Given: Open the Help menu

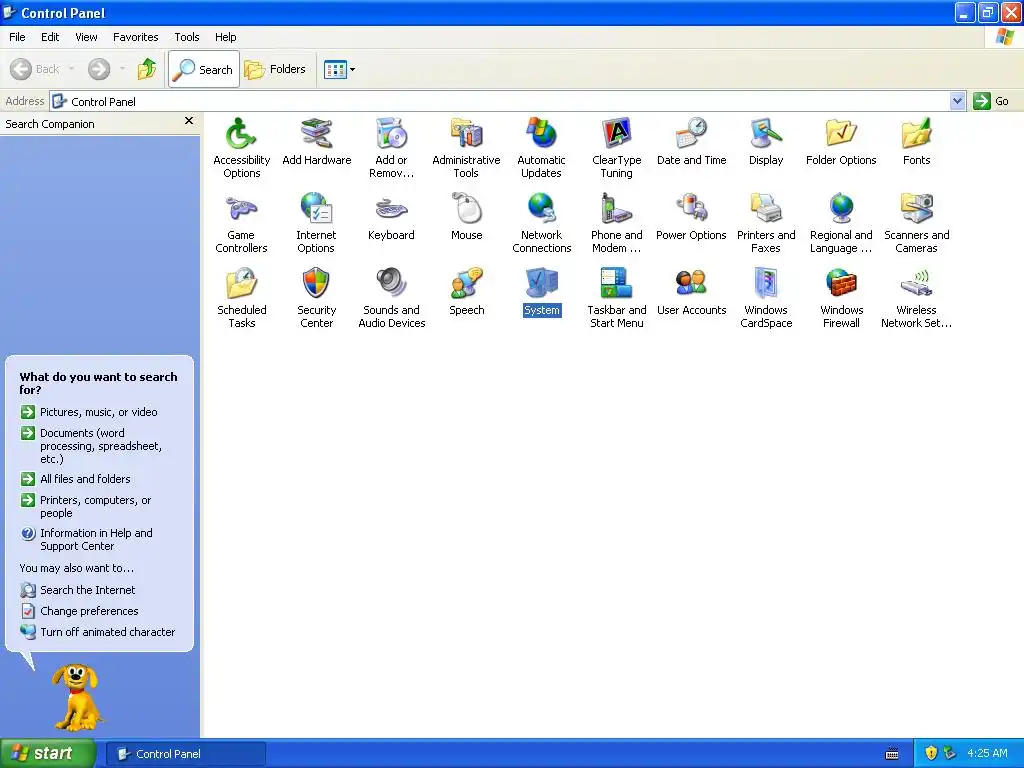Looking at the screenshot, I should tap(225, 37).
